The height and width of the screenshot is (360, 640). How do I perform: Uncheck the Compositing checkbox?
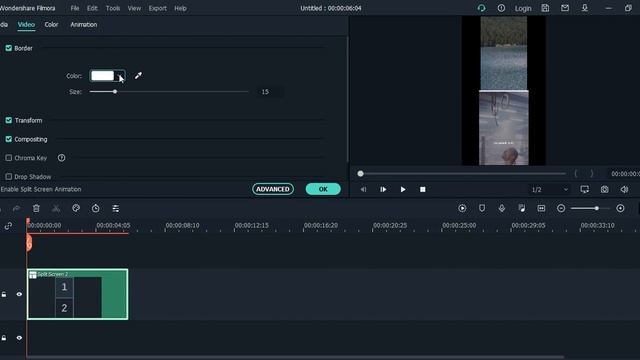(x=9, y=139)
